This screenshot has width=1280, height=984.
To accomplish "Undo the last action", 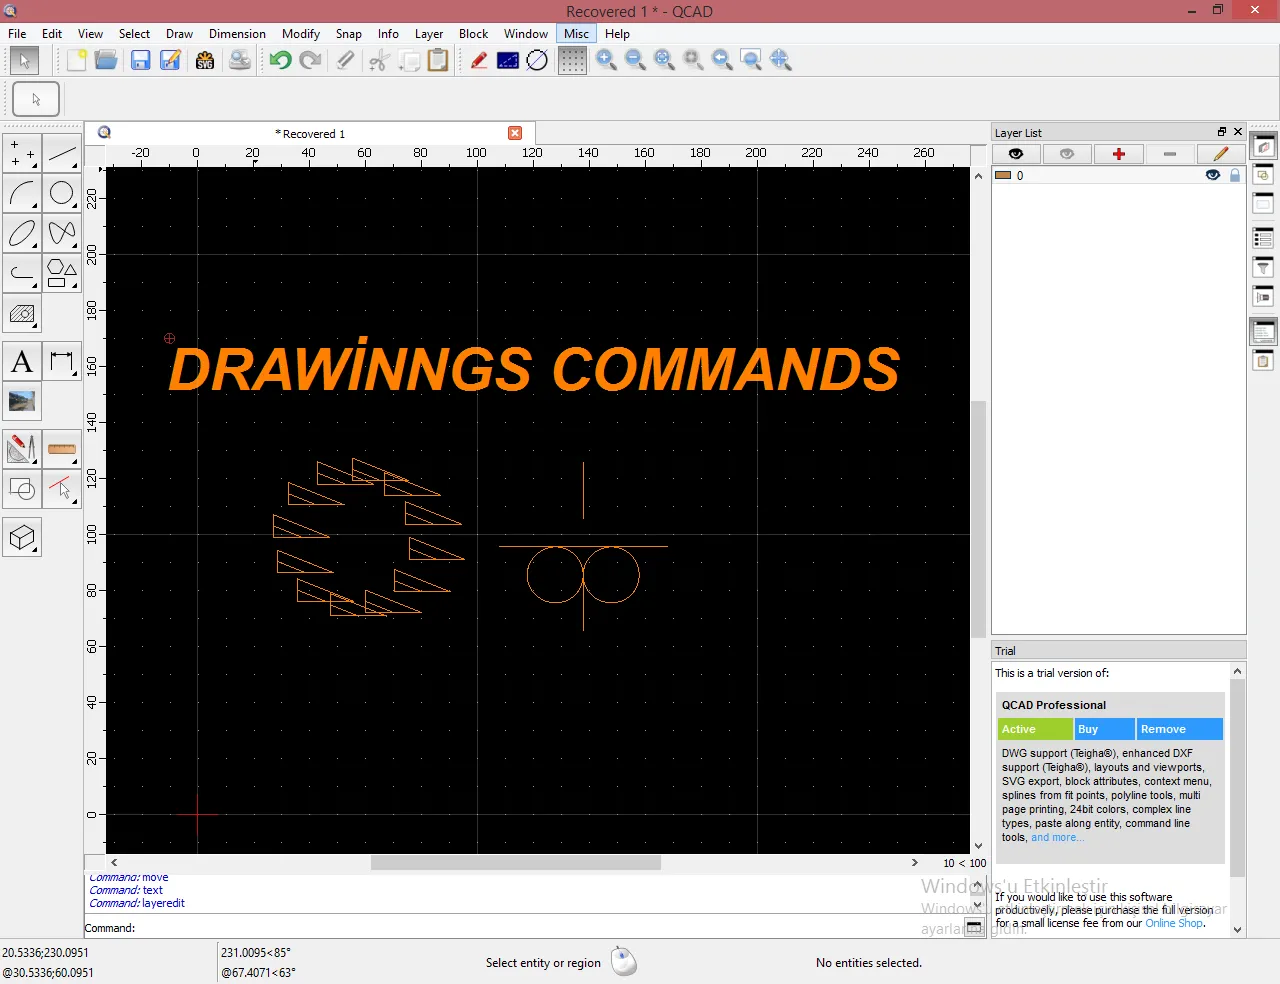I will click(281, 60).
